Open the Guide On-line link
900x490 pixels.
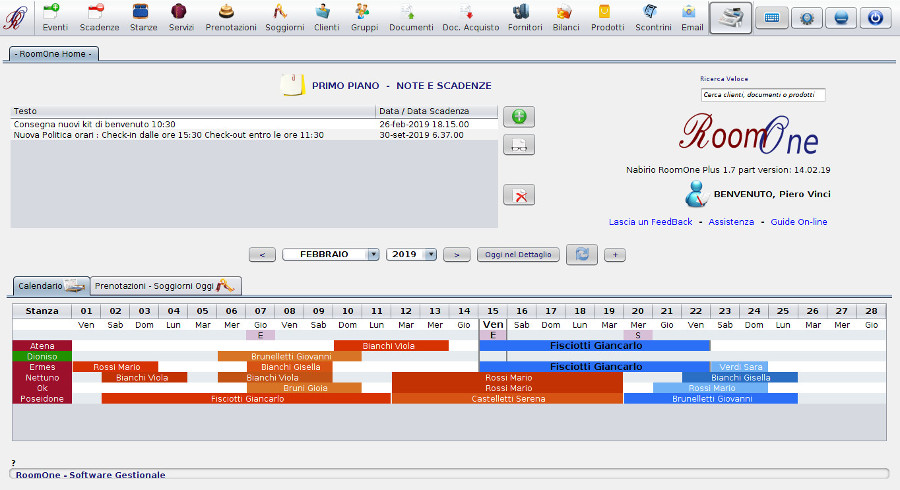point(798,221)
